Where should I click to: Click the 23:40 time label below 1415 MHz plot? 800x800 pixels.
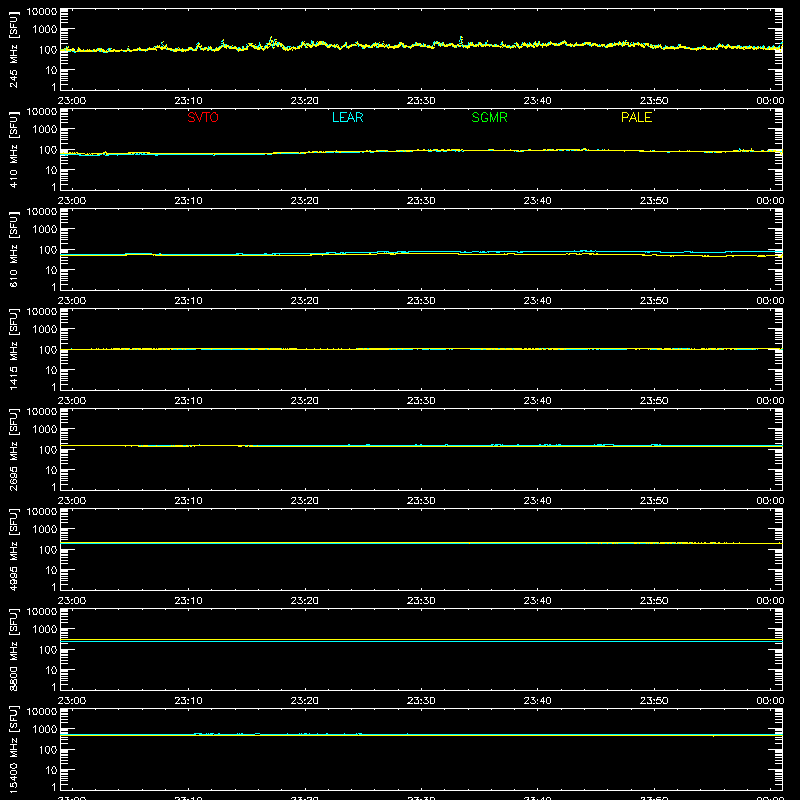pyautogui.click(x=537, y=401)
